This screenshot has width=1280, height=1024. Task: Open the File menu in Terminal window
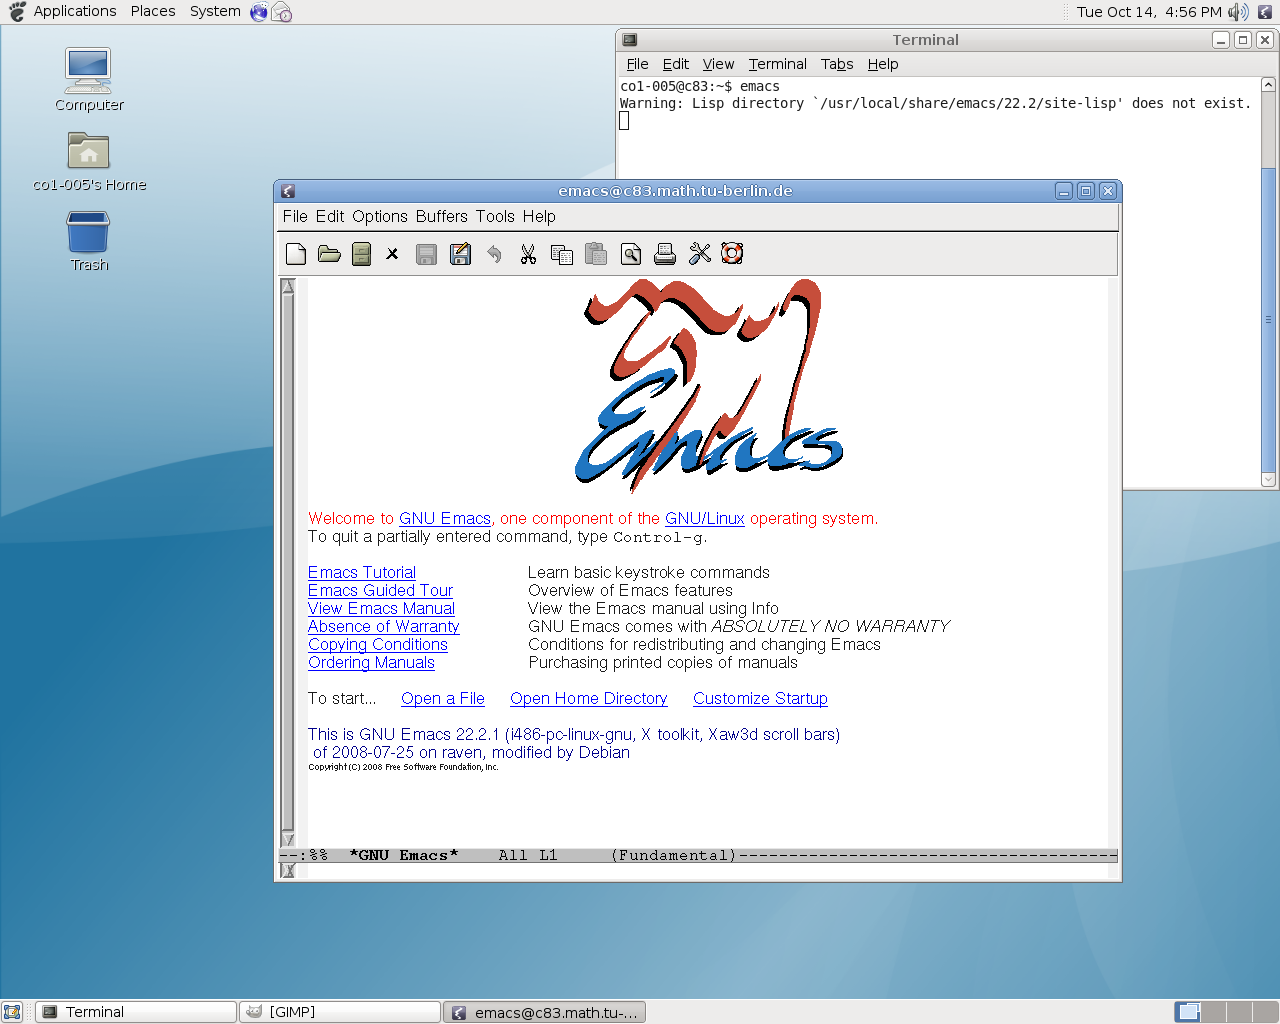click(x=637, y=64)
